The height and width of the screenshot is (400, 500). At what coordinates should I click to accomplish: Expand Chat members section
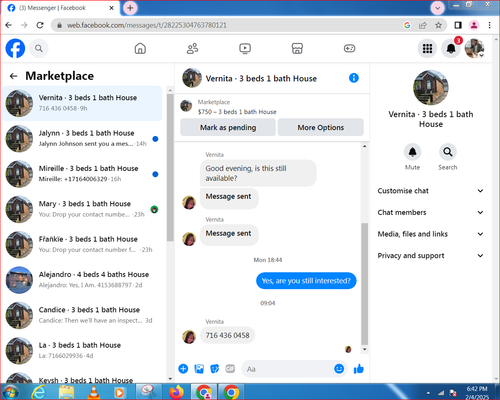coord(430,212)
